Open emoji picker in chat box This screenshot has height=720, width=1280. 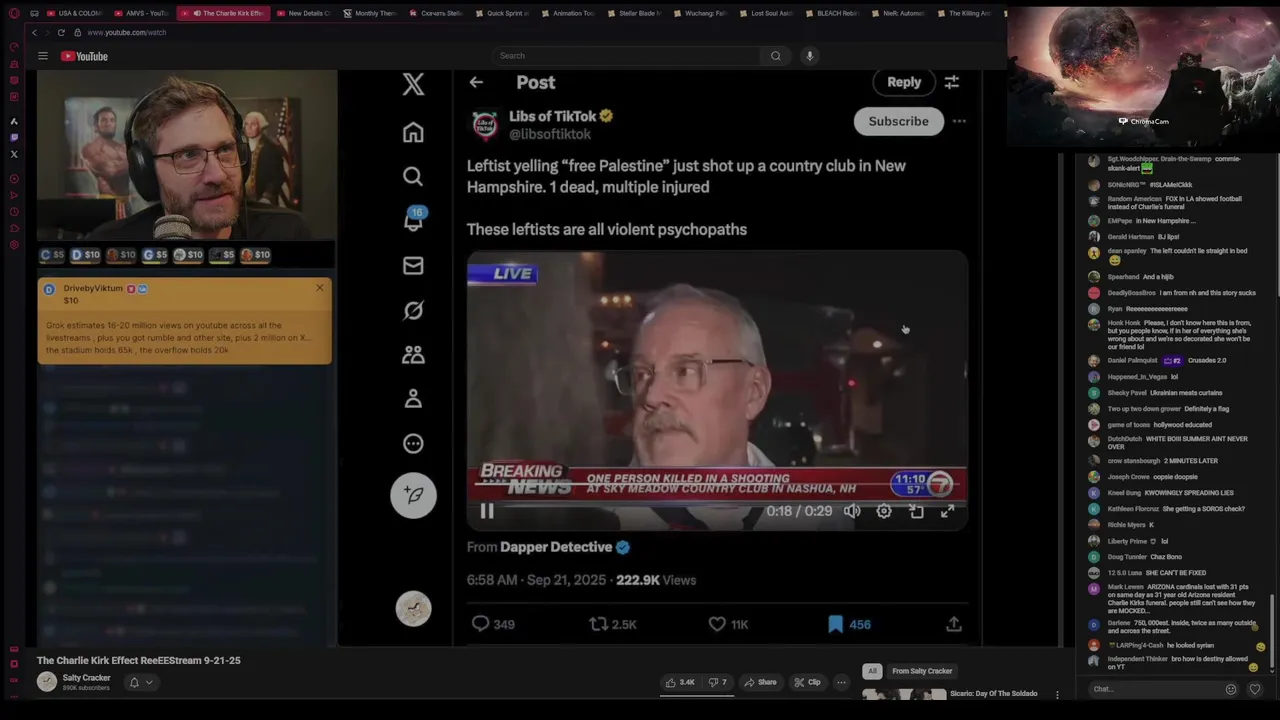pos(1231,689)
